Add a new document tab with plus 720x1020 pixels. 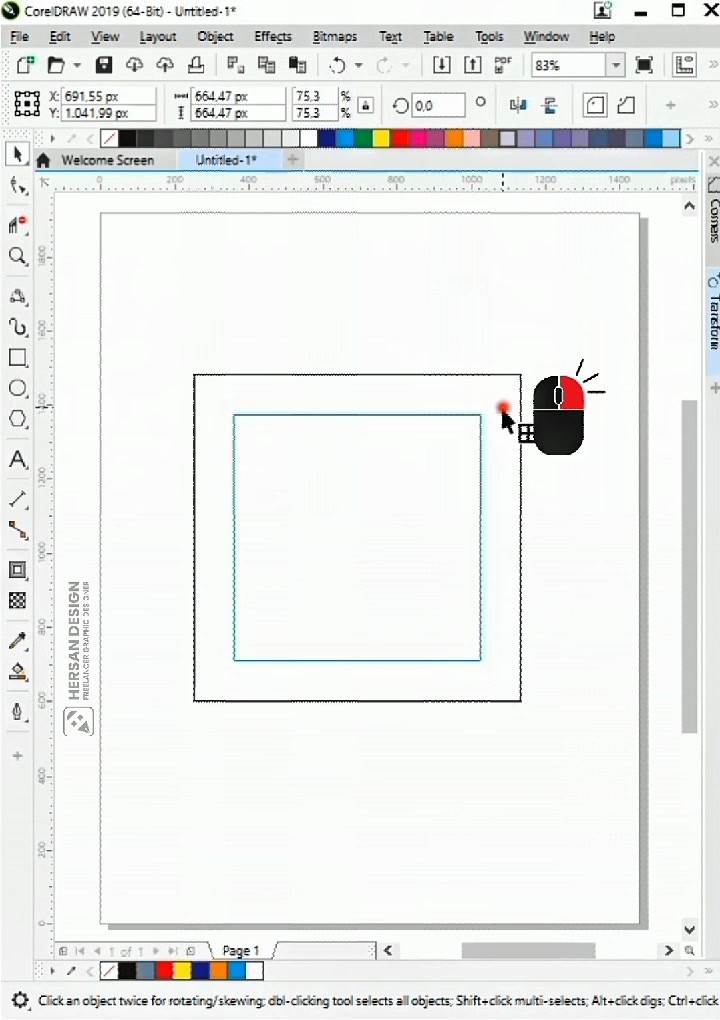point(293,159)
